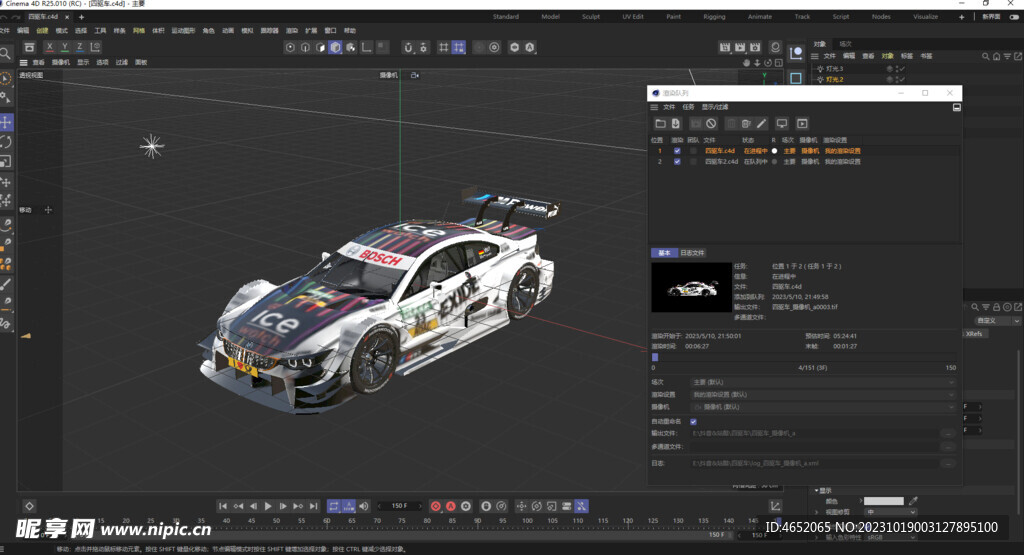Toggle the autokey A button
Viewport: 1024px width, 555px height.
(x=451, y=506)
